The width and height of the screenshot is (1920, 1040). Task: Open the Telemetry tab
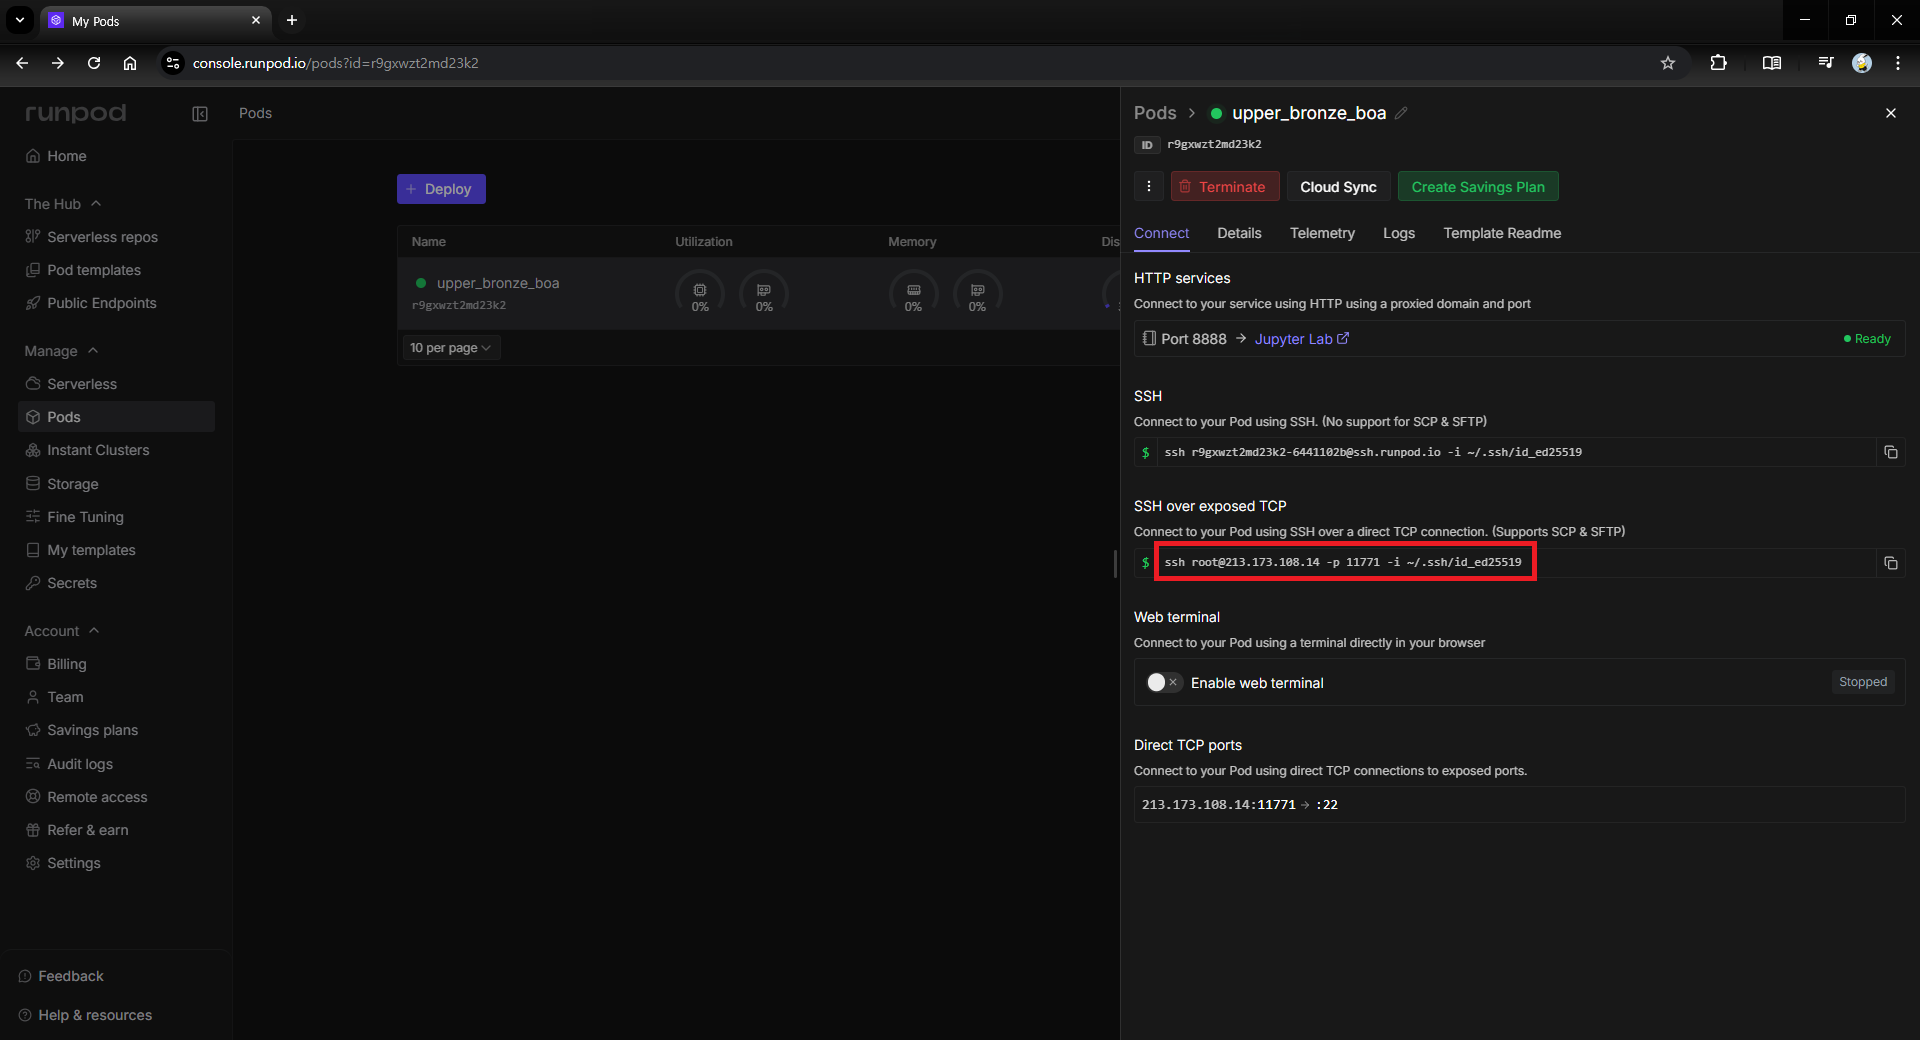pyautogui.click(x=1322, y=233)
